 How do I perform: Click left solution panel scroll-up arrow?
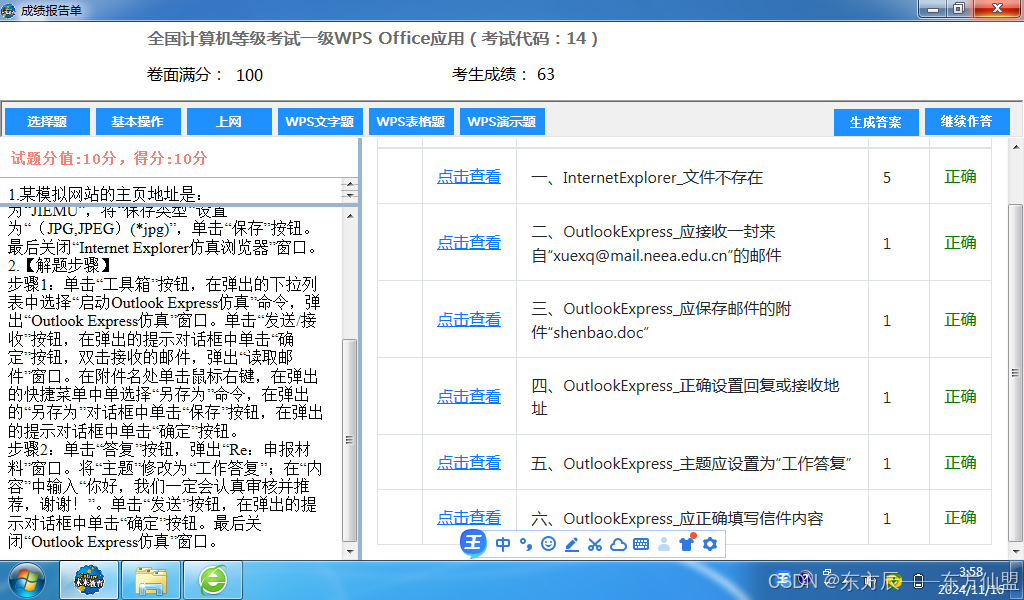coord(350,215)
